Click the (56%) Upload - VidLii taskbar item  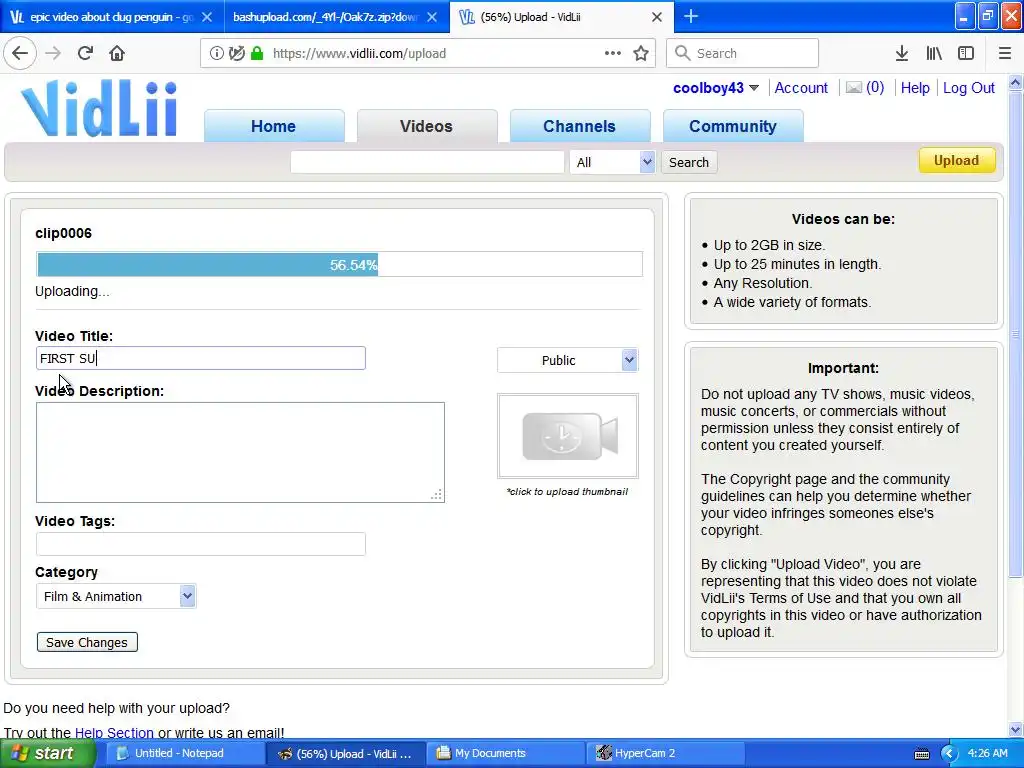point(345,753)
